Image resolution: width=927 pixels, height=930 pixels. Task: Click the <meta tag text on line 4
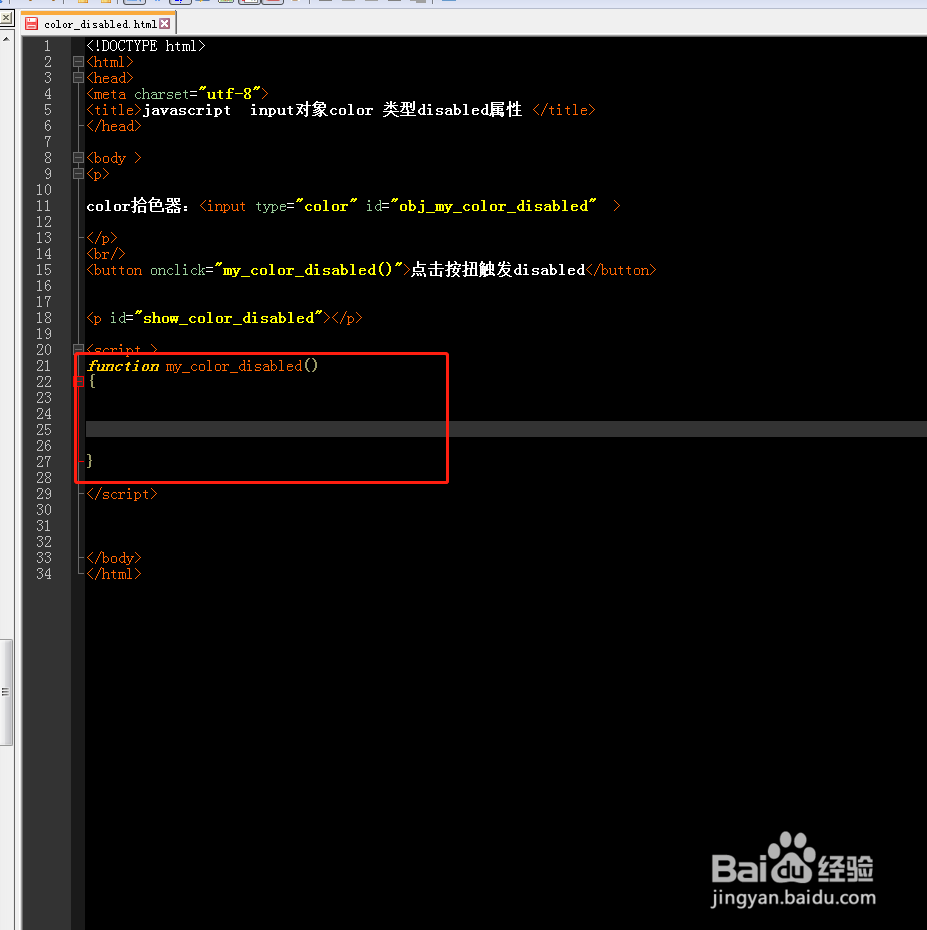[x=106, y=94]
